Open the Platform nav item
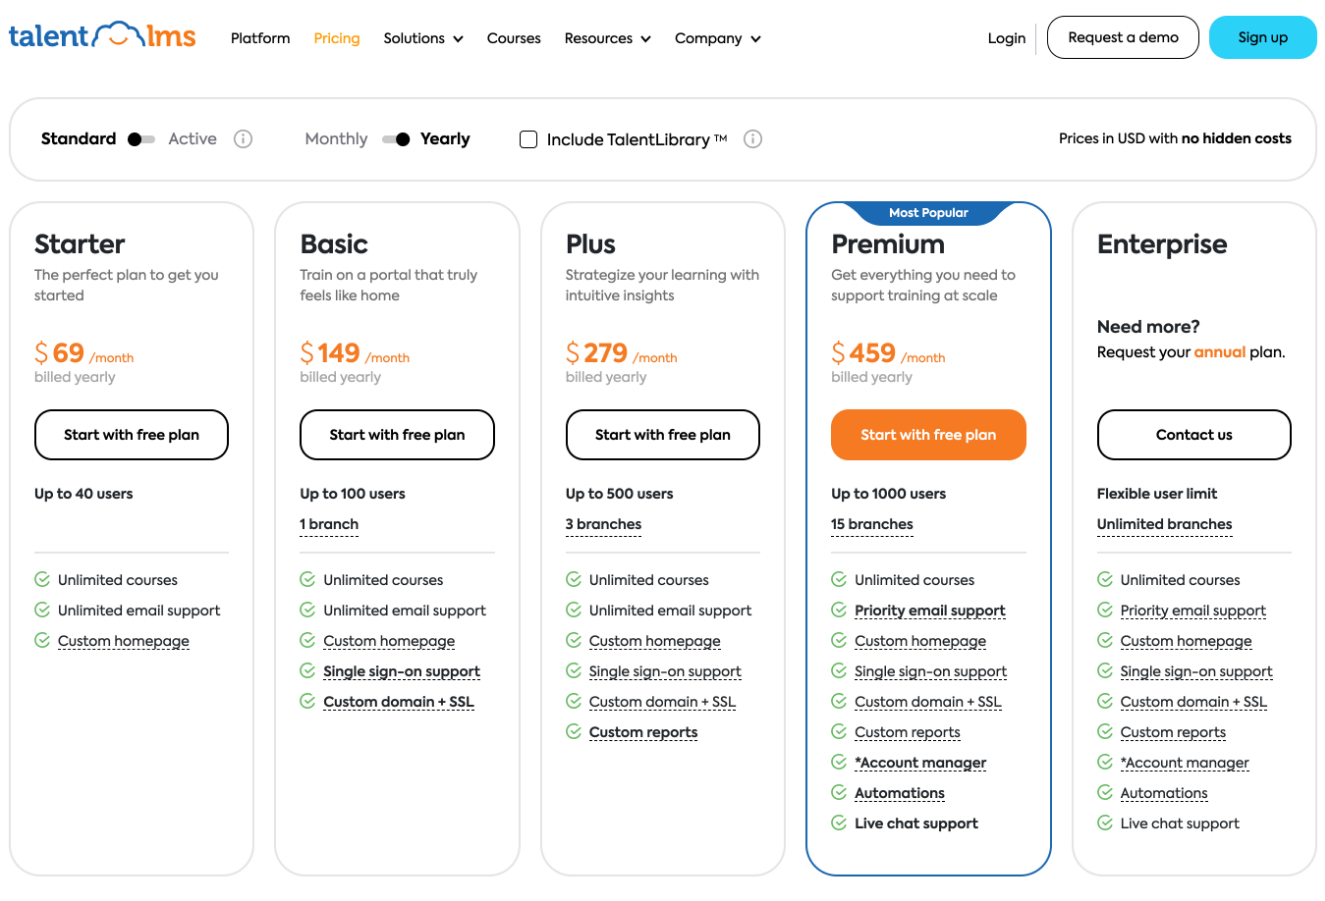 click(x=260, y=38)
